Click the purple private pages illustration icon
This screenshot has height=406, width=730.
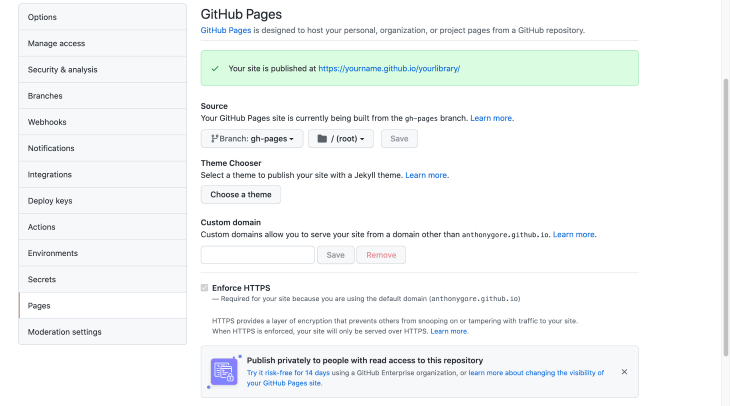click(x=224, y=372)
